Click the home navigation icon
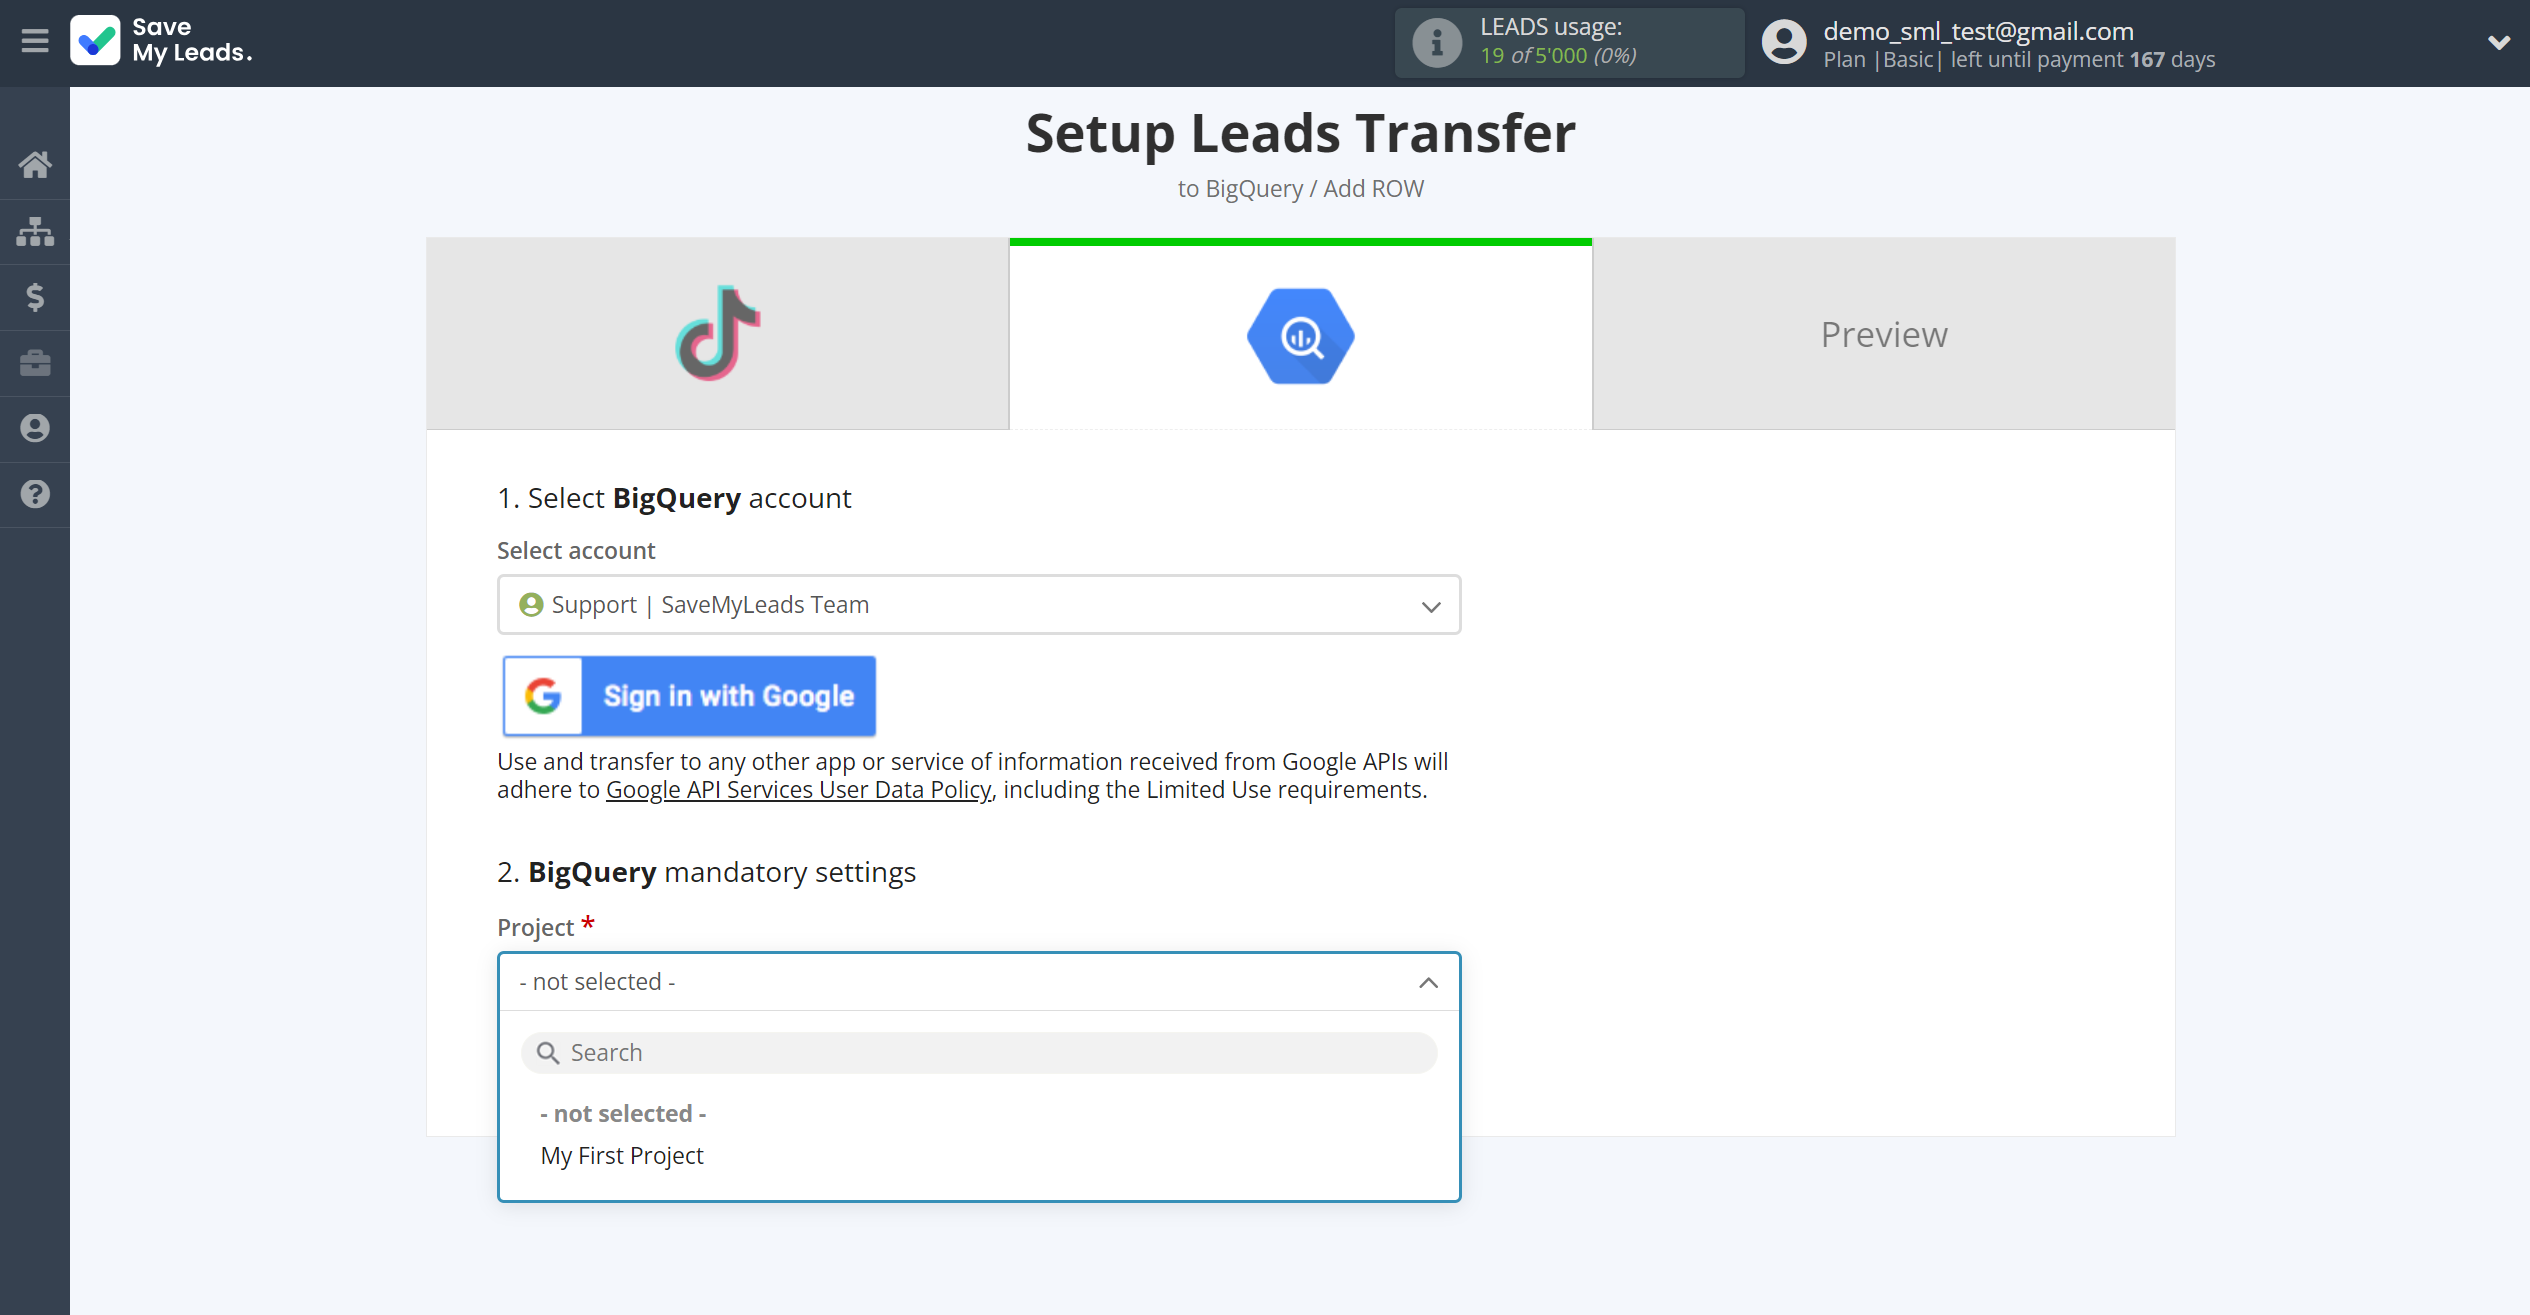Viewport: 2530px width, 1315px height. [35, 164]
